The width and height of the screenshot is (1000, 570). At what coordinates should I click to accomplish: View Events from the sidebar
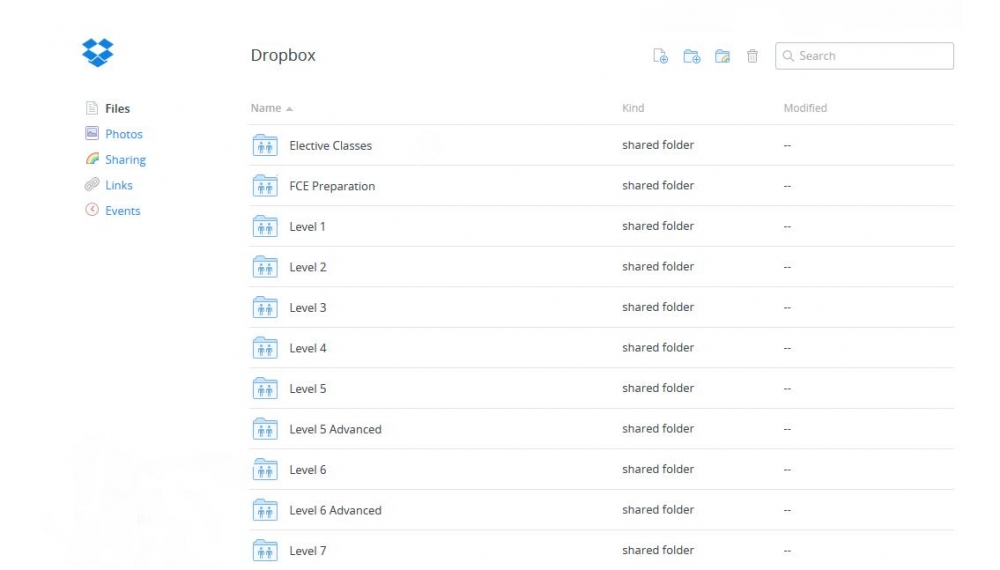tap(122, 211)
